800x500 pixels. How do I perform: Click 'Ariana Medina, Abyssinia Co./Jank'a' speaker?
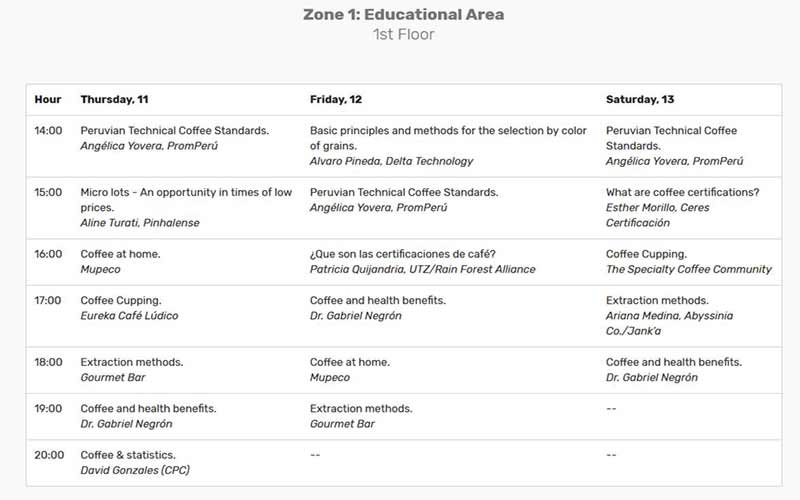click(669, 323)
